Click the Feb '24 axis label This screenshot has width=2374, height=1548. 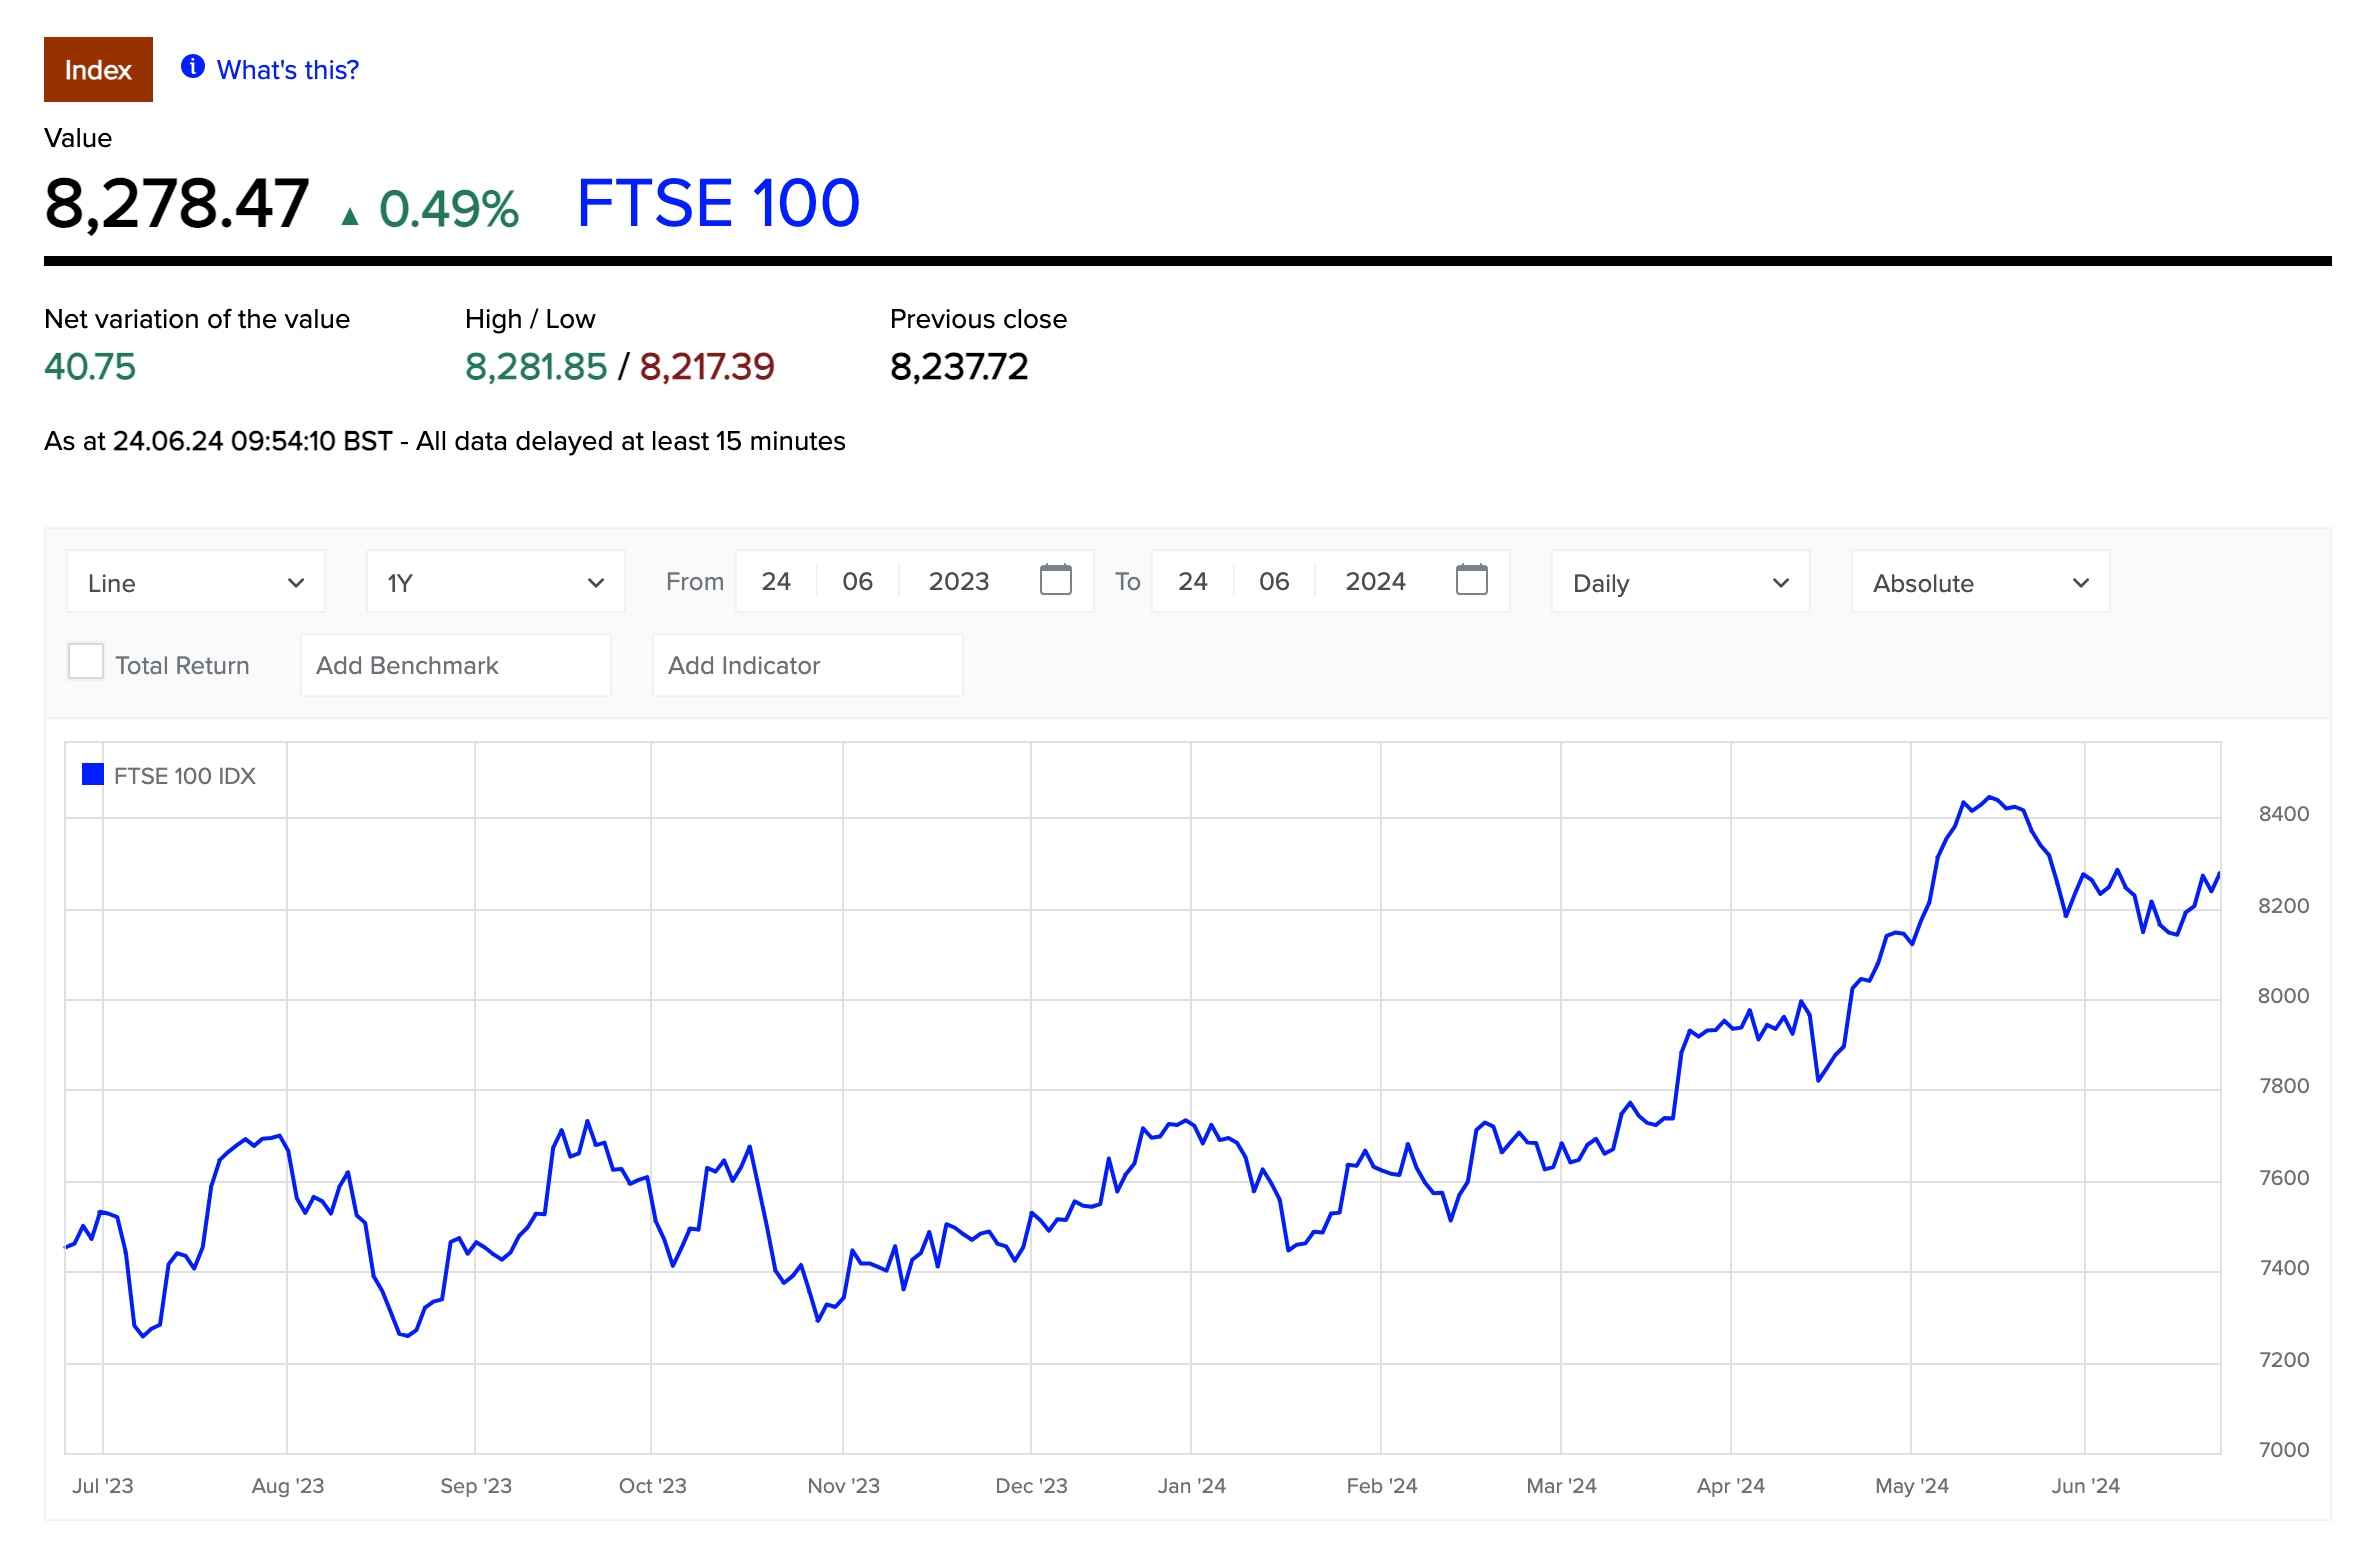[1382, 1485]
